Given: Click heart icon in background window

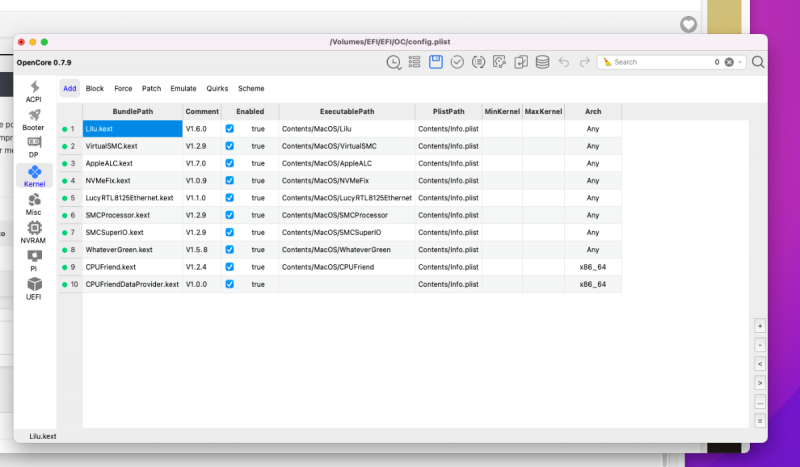Looking at the screenshot, I should pyautogui.click(x=688, y=24).
